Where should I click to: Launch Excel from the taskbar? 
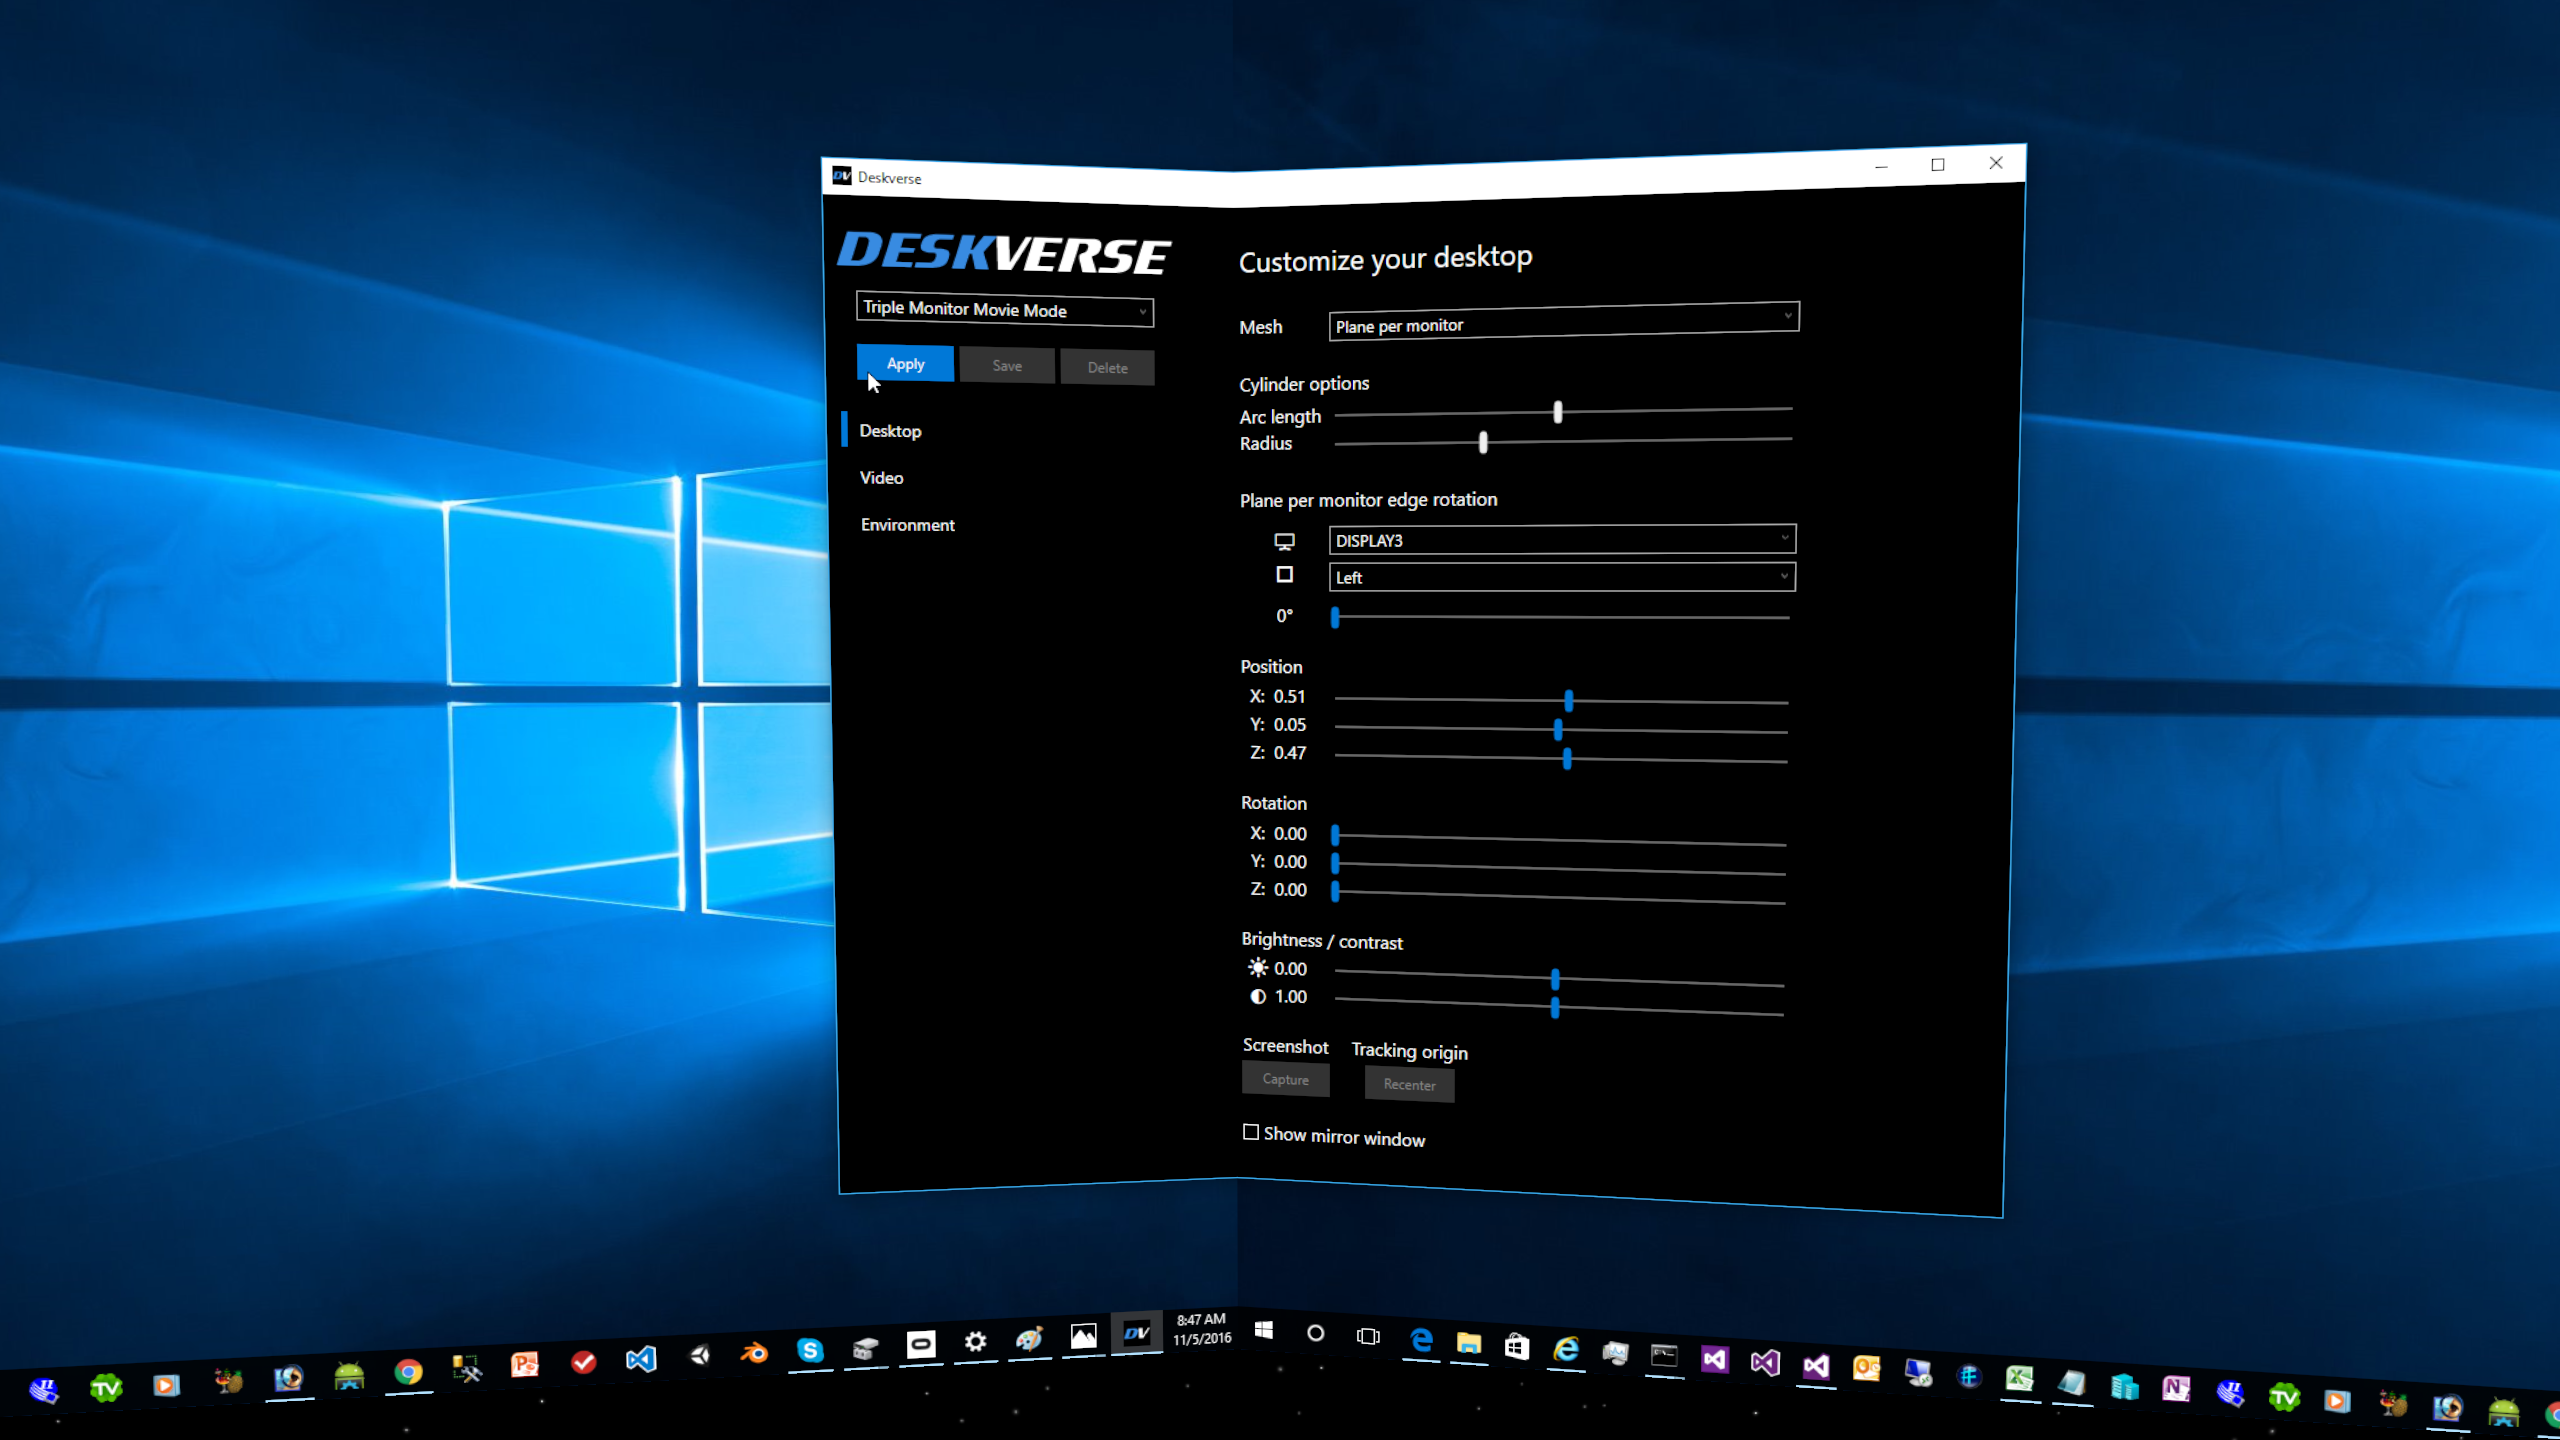[2019, 1379]
